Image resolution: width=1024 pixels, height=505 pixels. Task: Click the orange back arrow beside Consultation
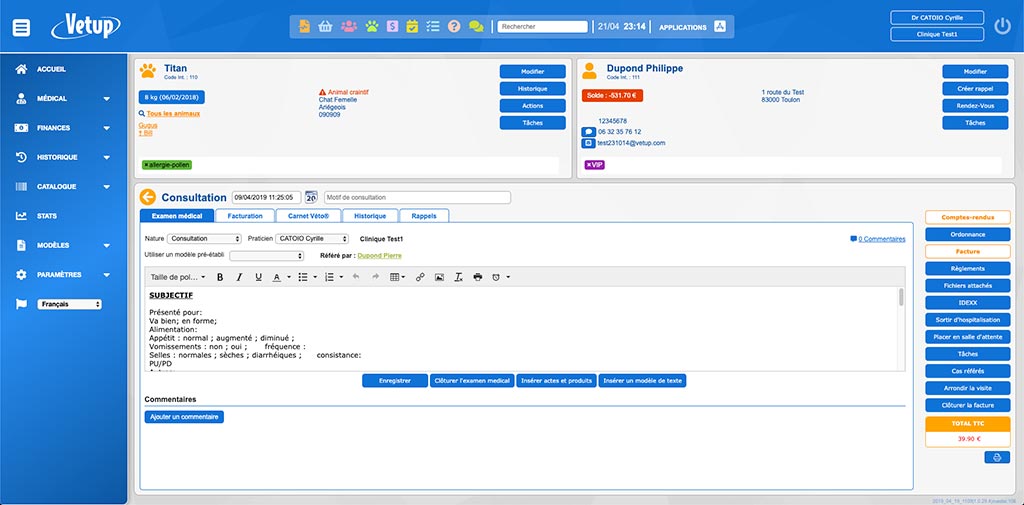pos(149,197)
